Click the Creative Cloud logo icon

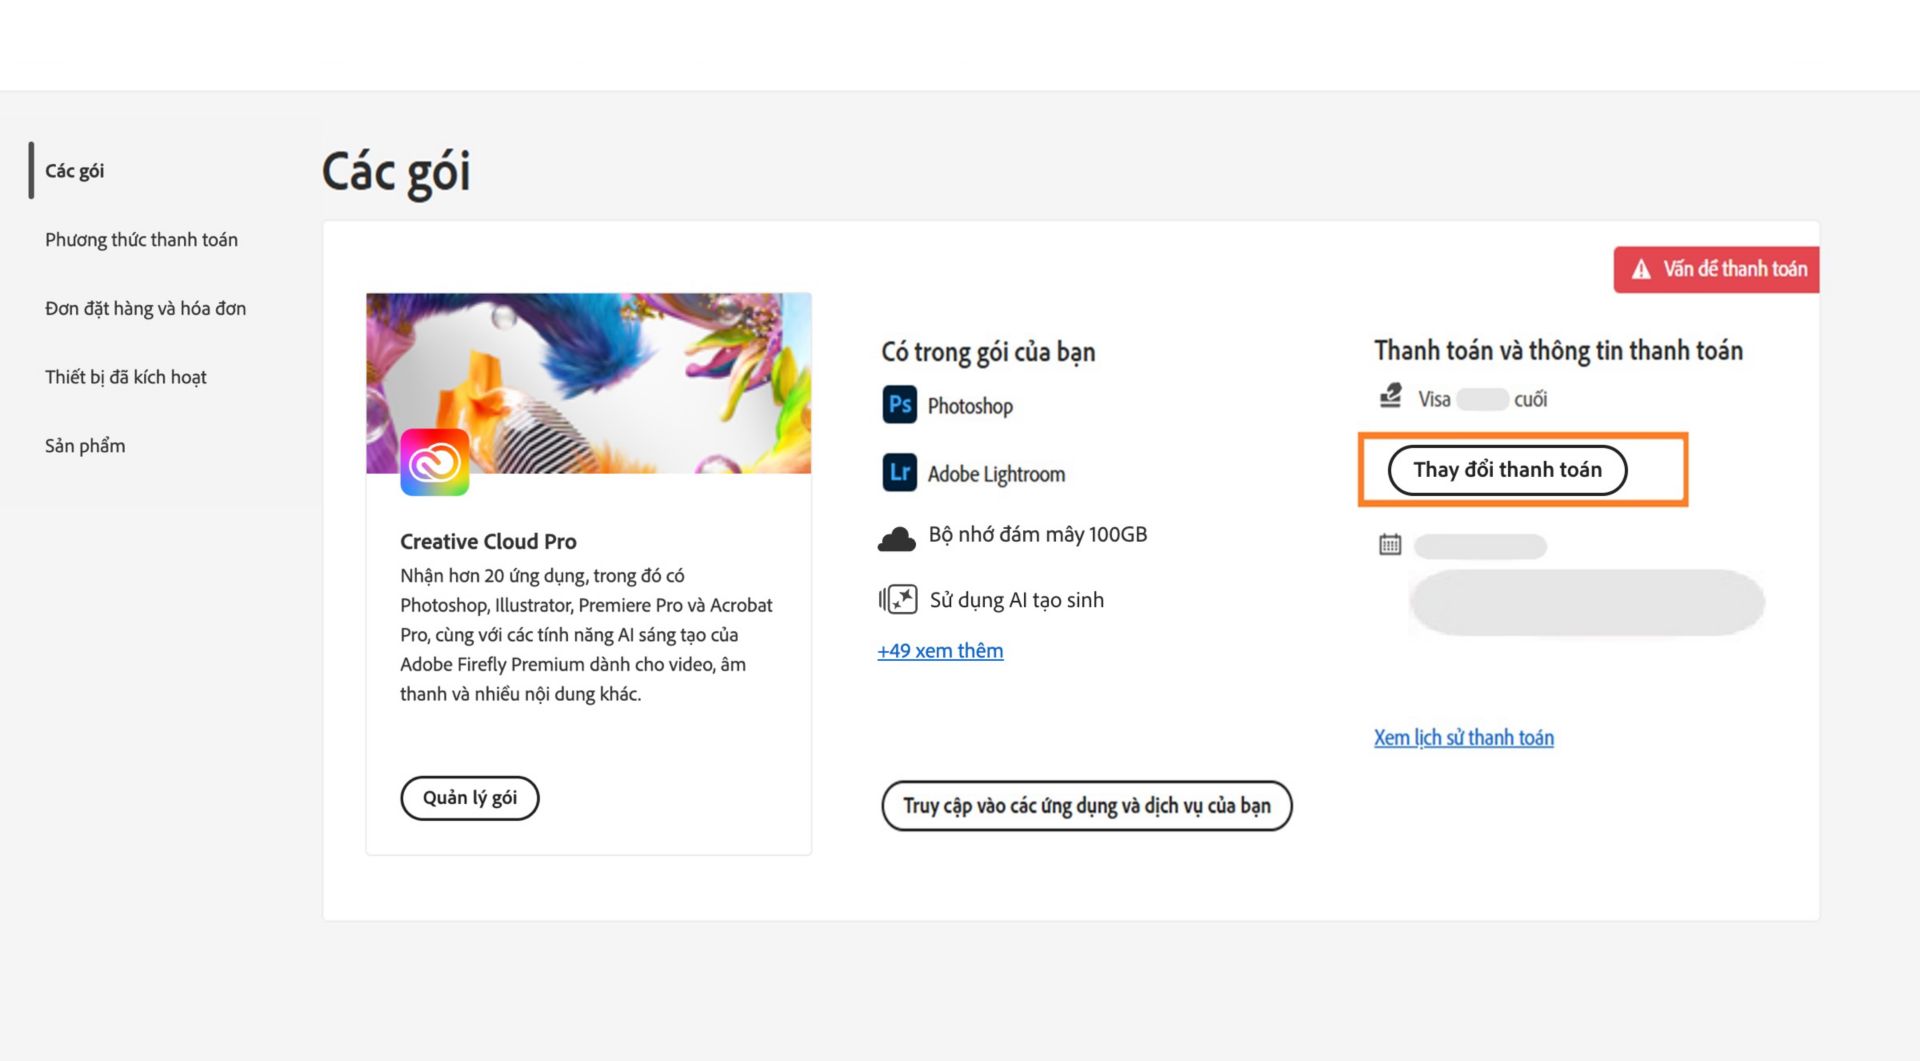pyautogui.click(x=435, y=462)
